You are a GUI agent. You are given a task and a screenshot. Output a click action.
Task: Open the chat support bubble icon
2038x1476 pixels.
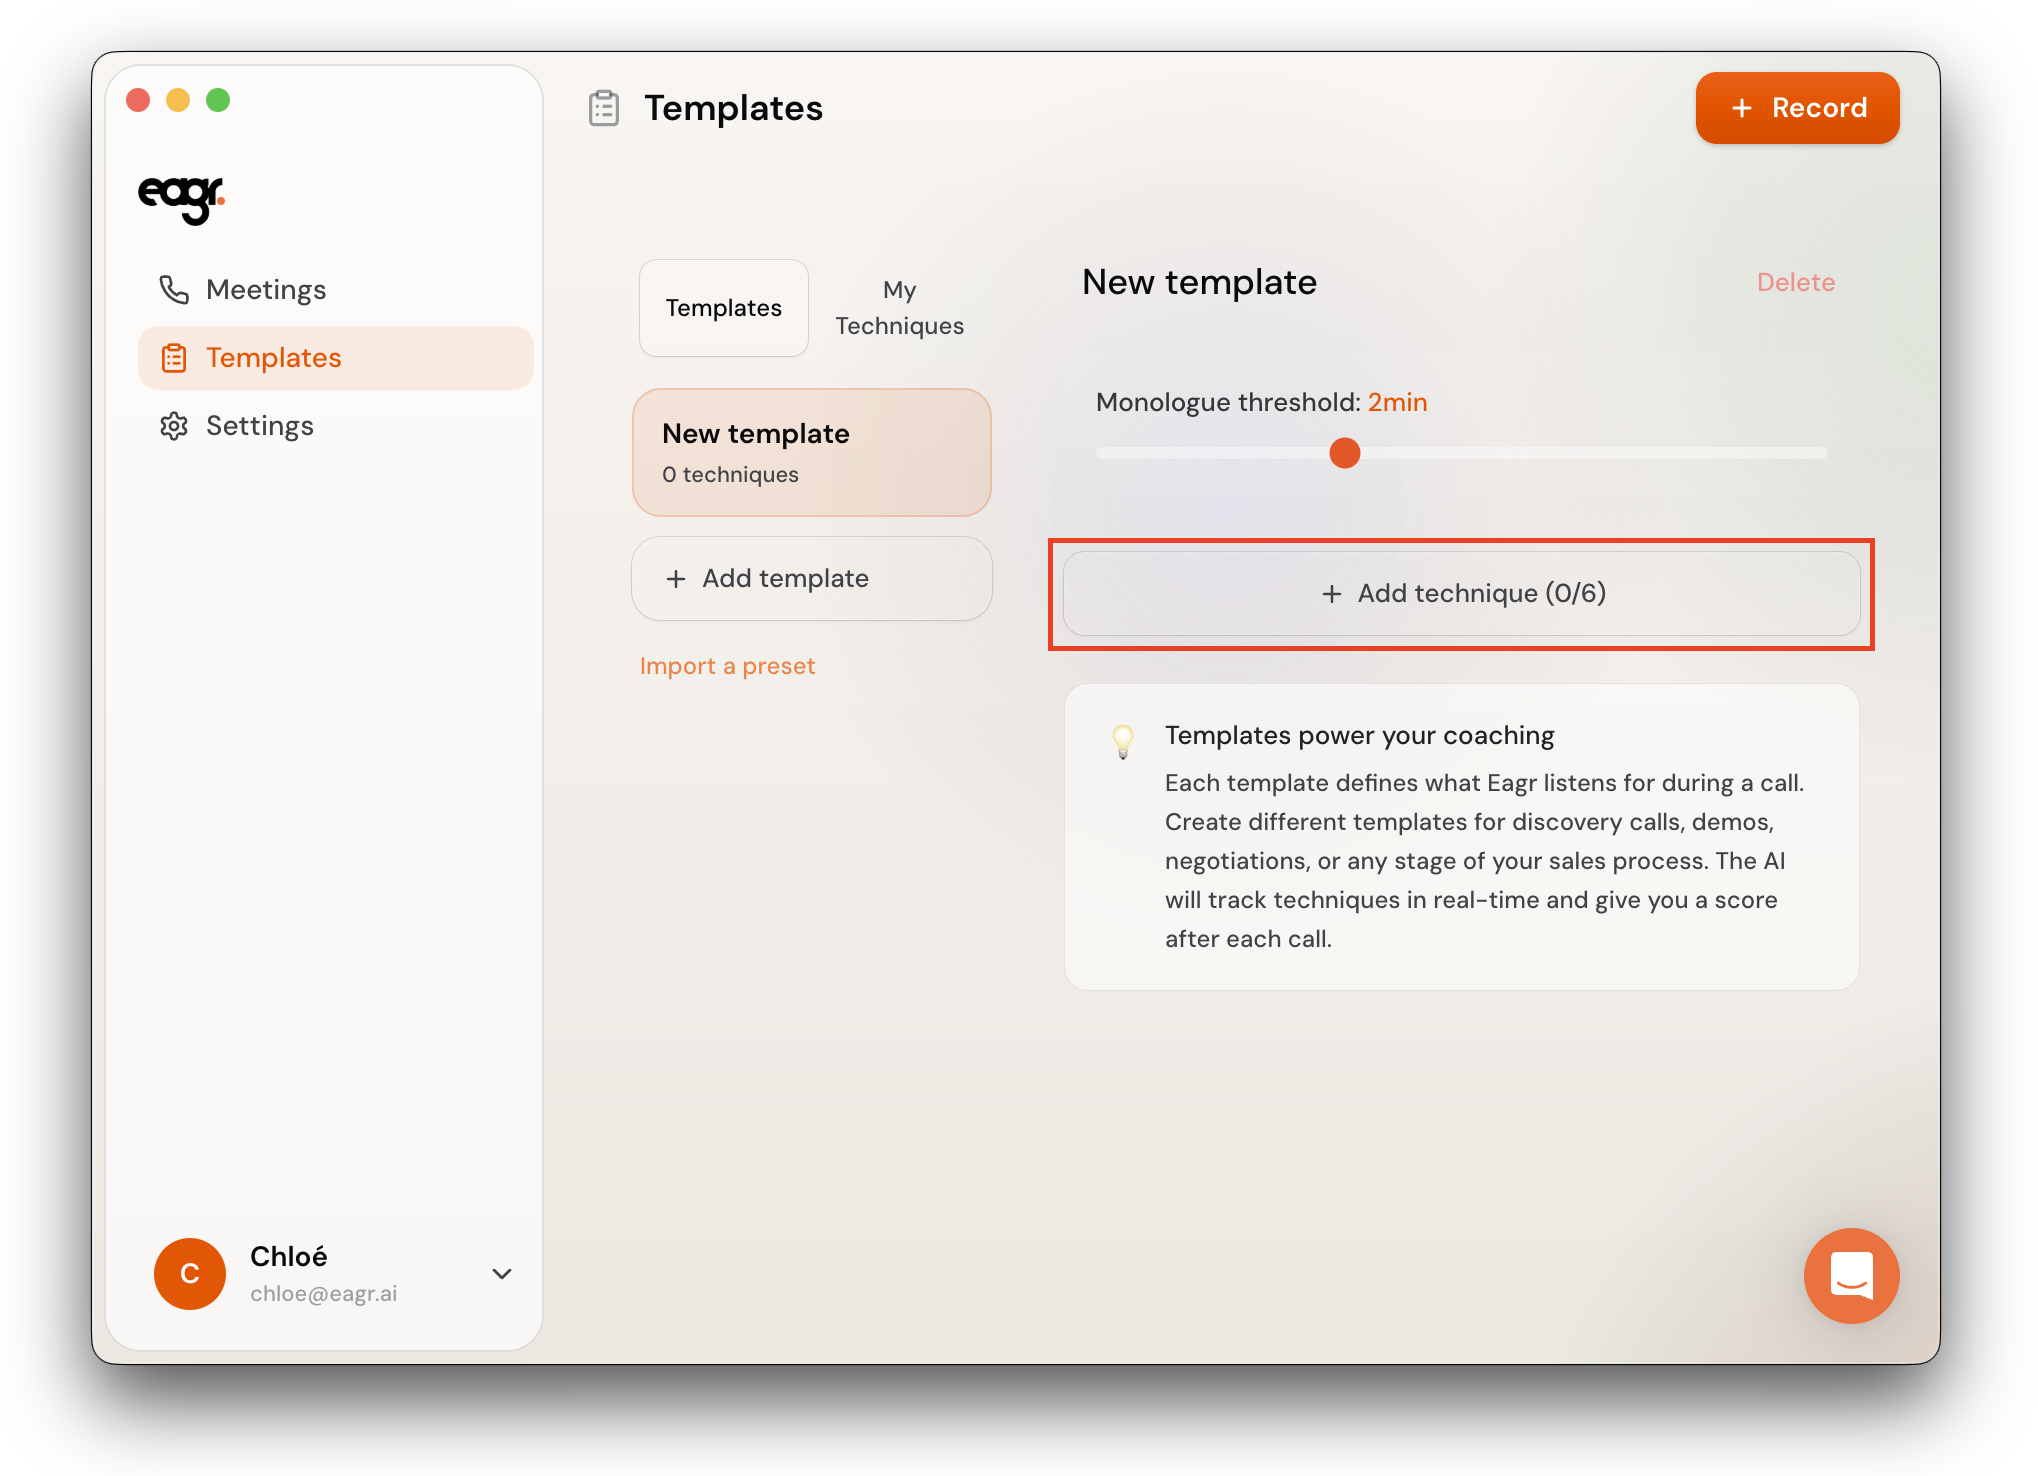(x=1850, y=1275)
